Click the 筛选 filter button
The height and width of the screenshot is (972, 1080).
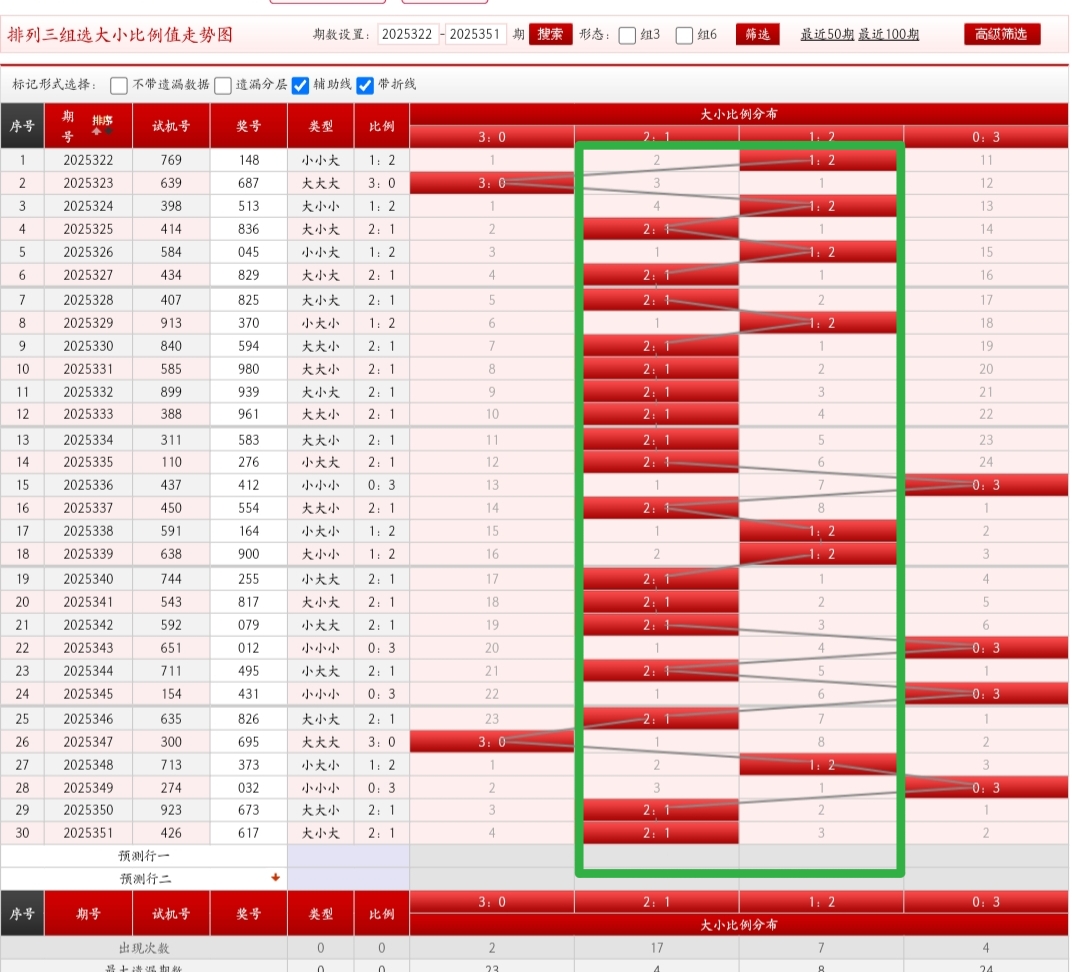(758, 35)
